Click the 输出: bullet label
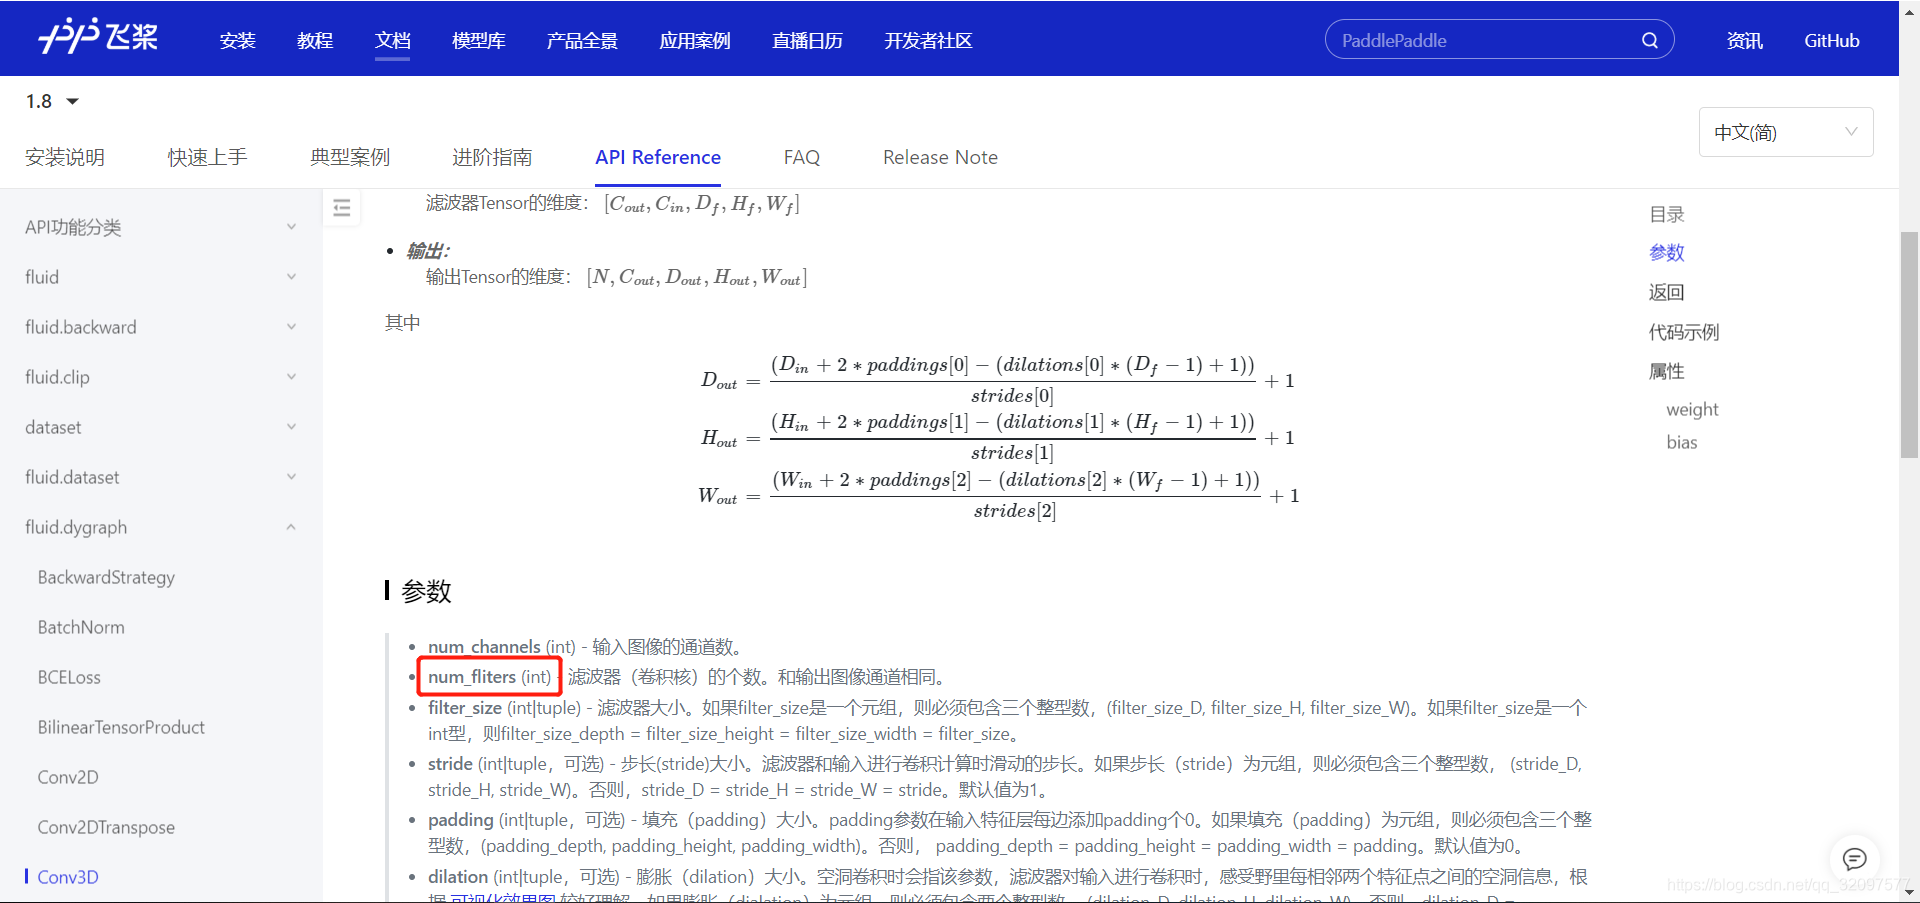The image size is (1920, 903). 428,250
